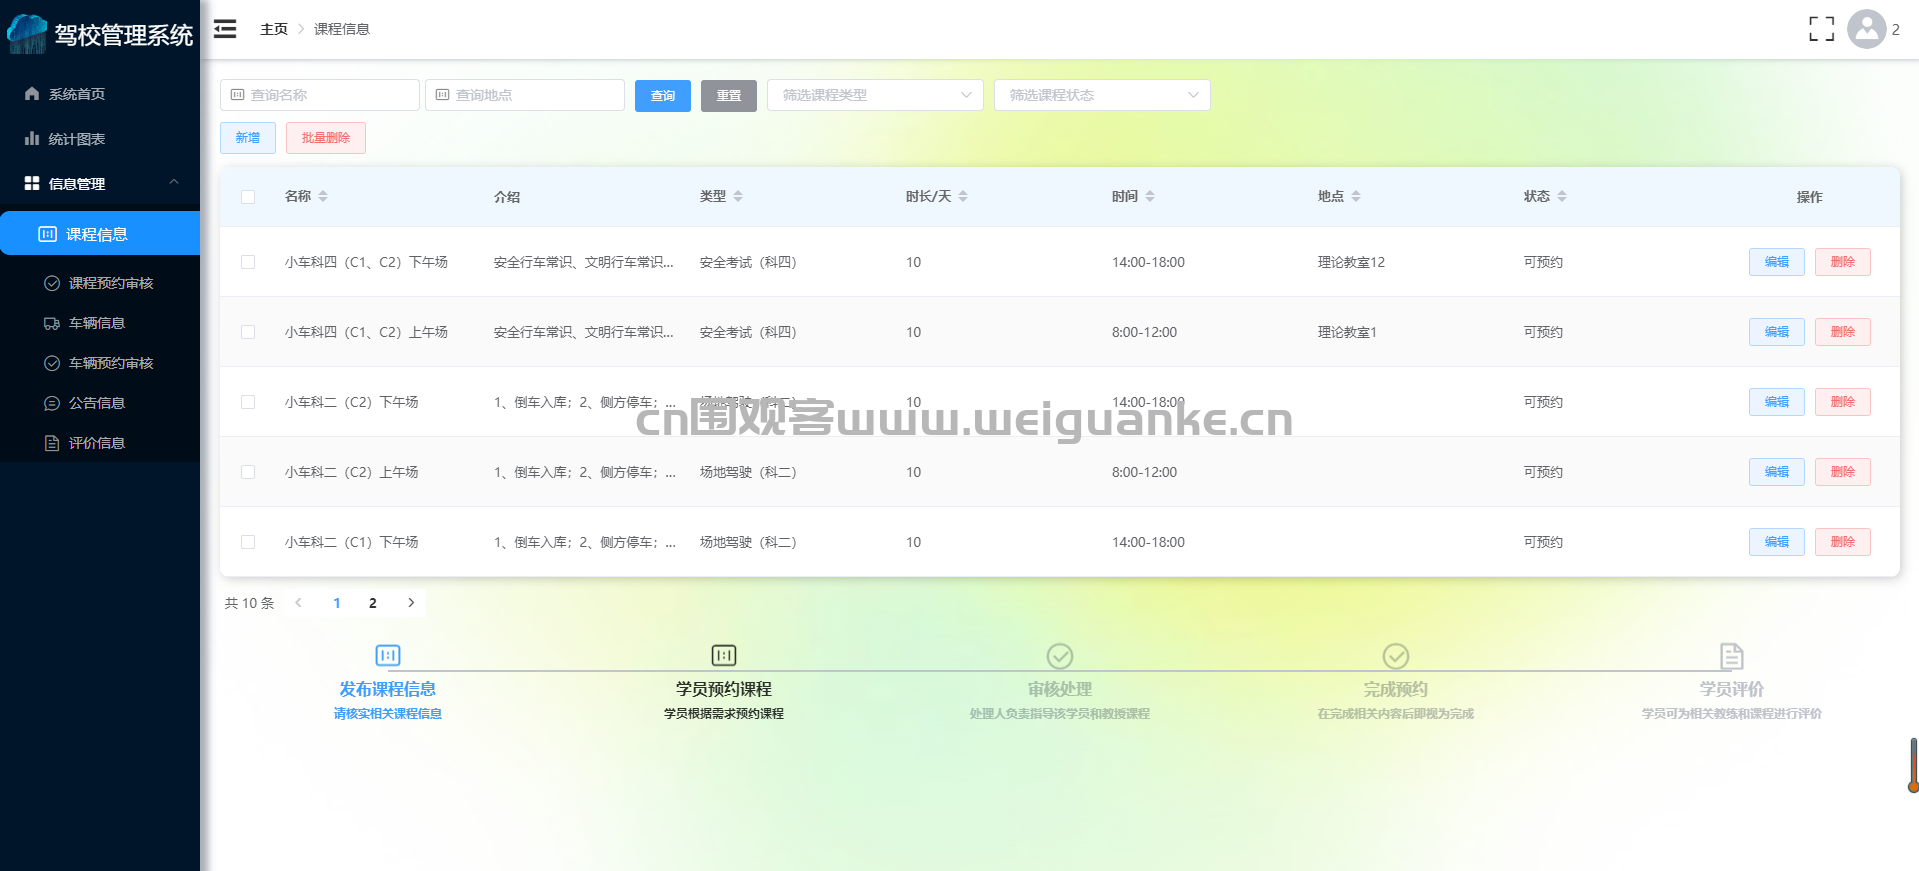Go to next page arrow
This screenshot has width=1919, height=871.
coord(411,603)
